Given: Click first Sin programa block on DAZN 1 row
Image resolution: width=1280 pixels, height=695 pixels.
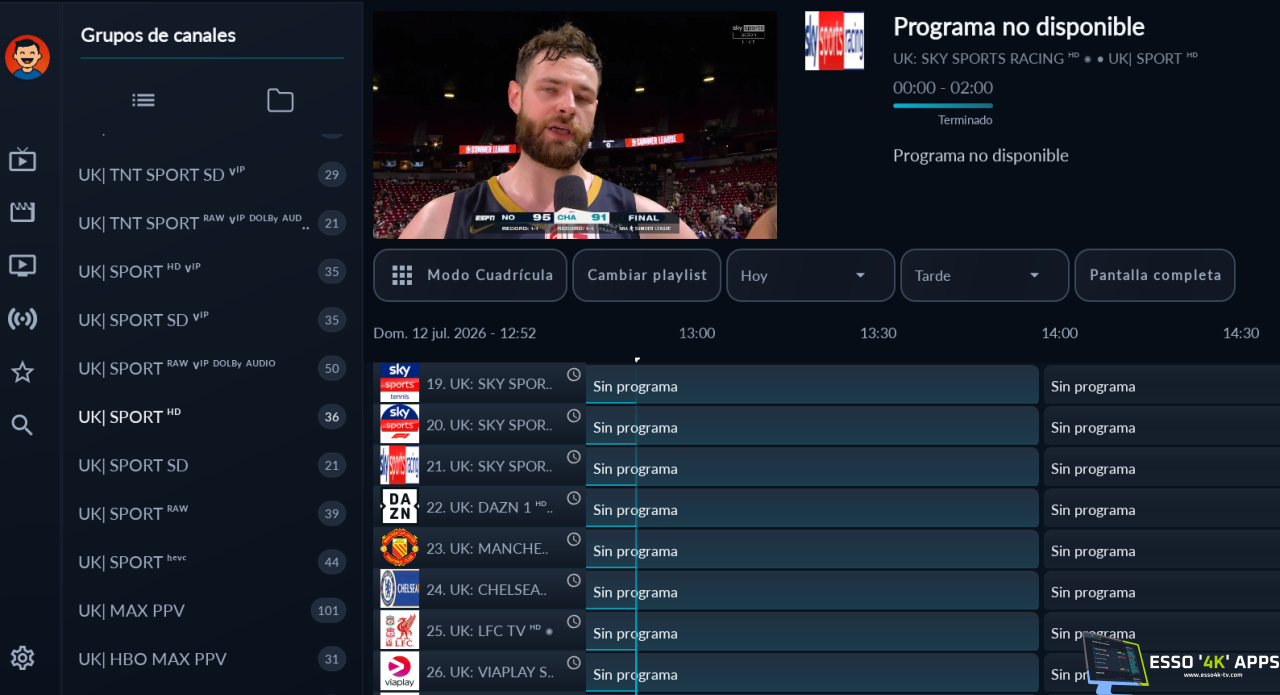Looking at the screenshot, I should point(812,507).
